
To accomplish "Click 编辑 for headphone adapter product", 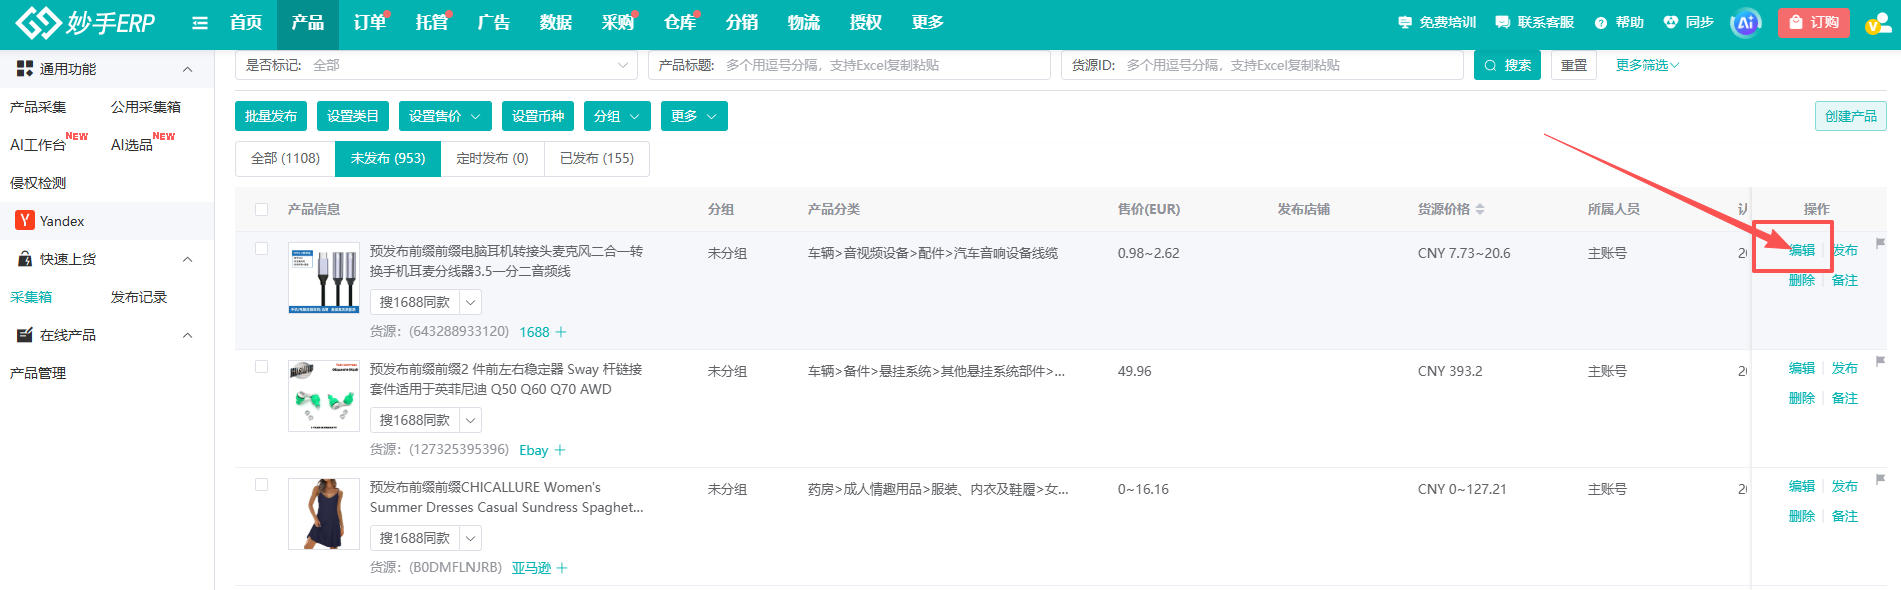I will tap(1802, 250).
